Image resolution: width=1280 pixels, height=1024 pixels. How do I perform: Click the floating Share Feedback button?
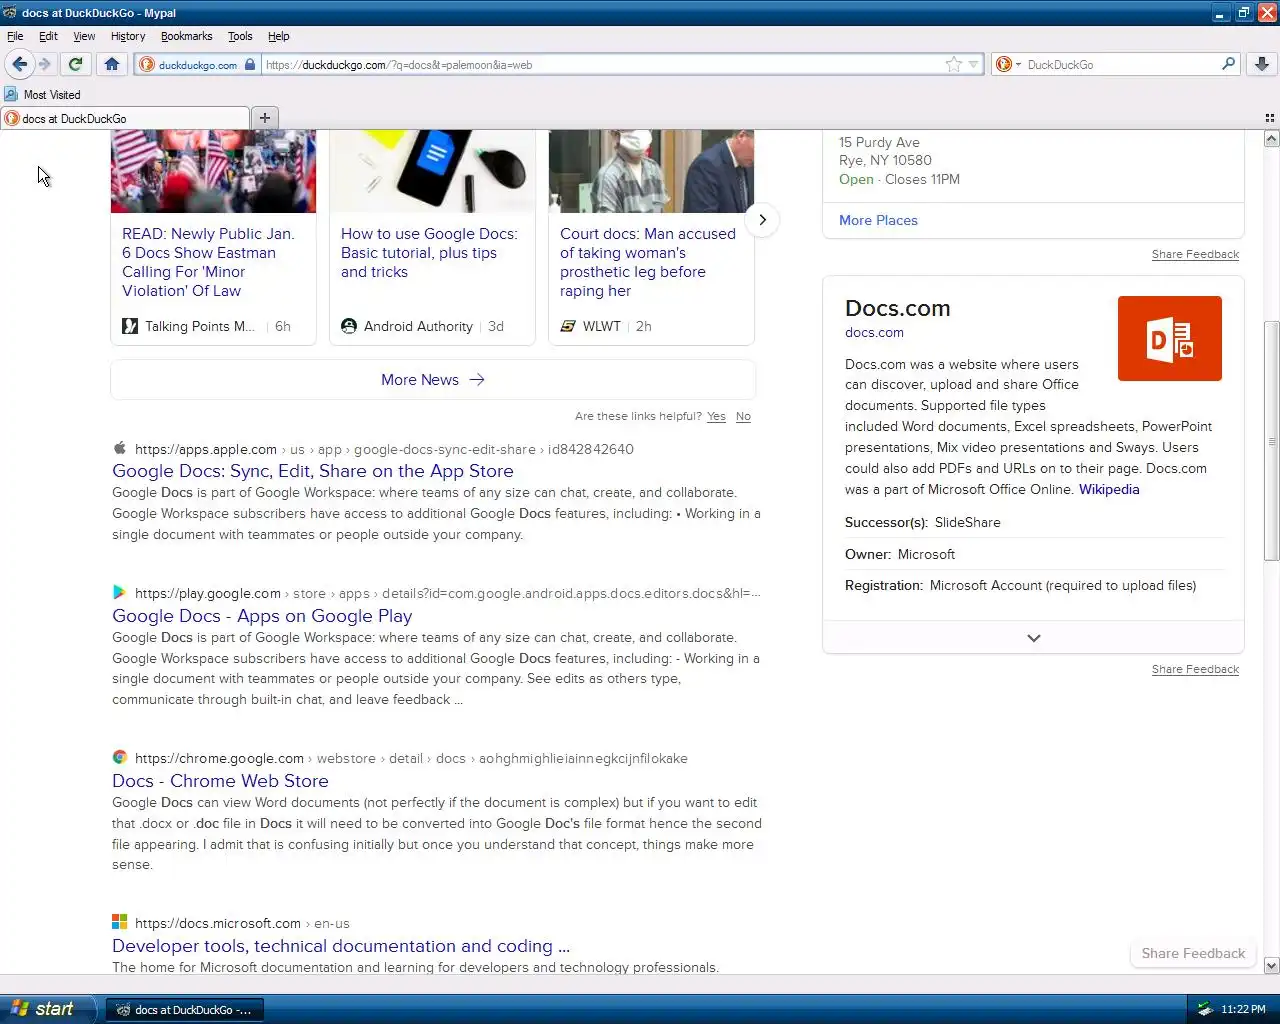[x=1193, y=953]
